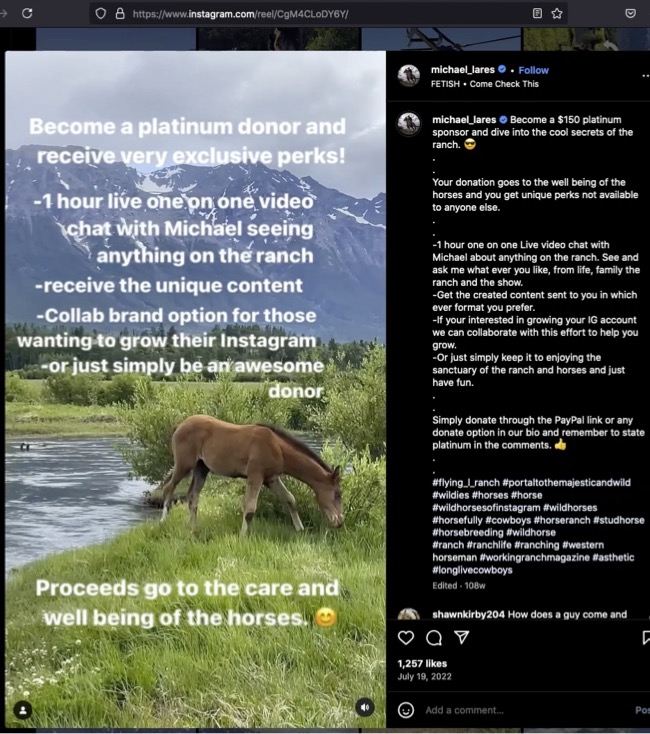Click the Instagram URL address bar
This screenshot has width=650, height=734.
[300, 14]
